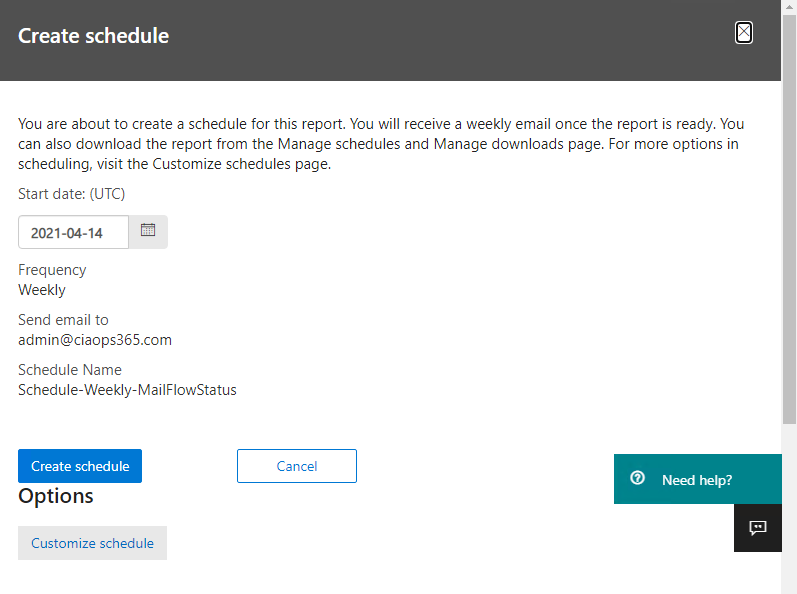Click the scrollbar track below the thumb

coord(789,500)
